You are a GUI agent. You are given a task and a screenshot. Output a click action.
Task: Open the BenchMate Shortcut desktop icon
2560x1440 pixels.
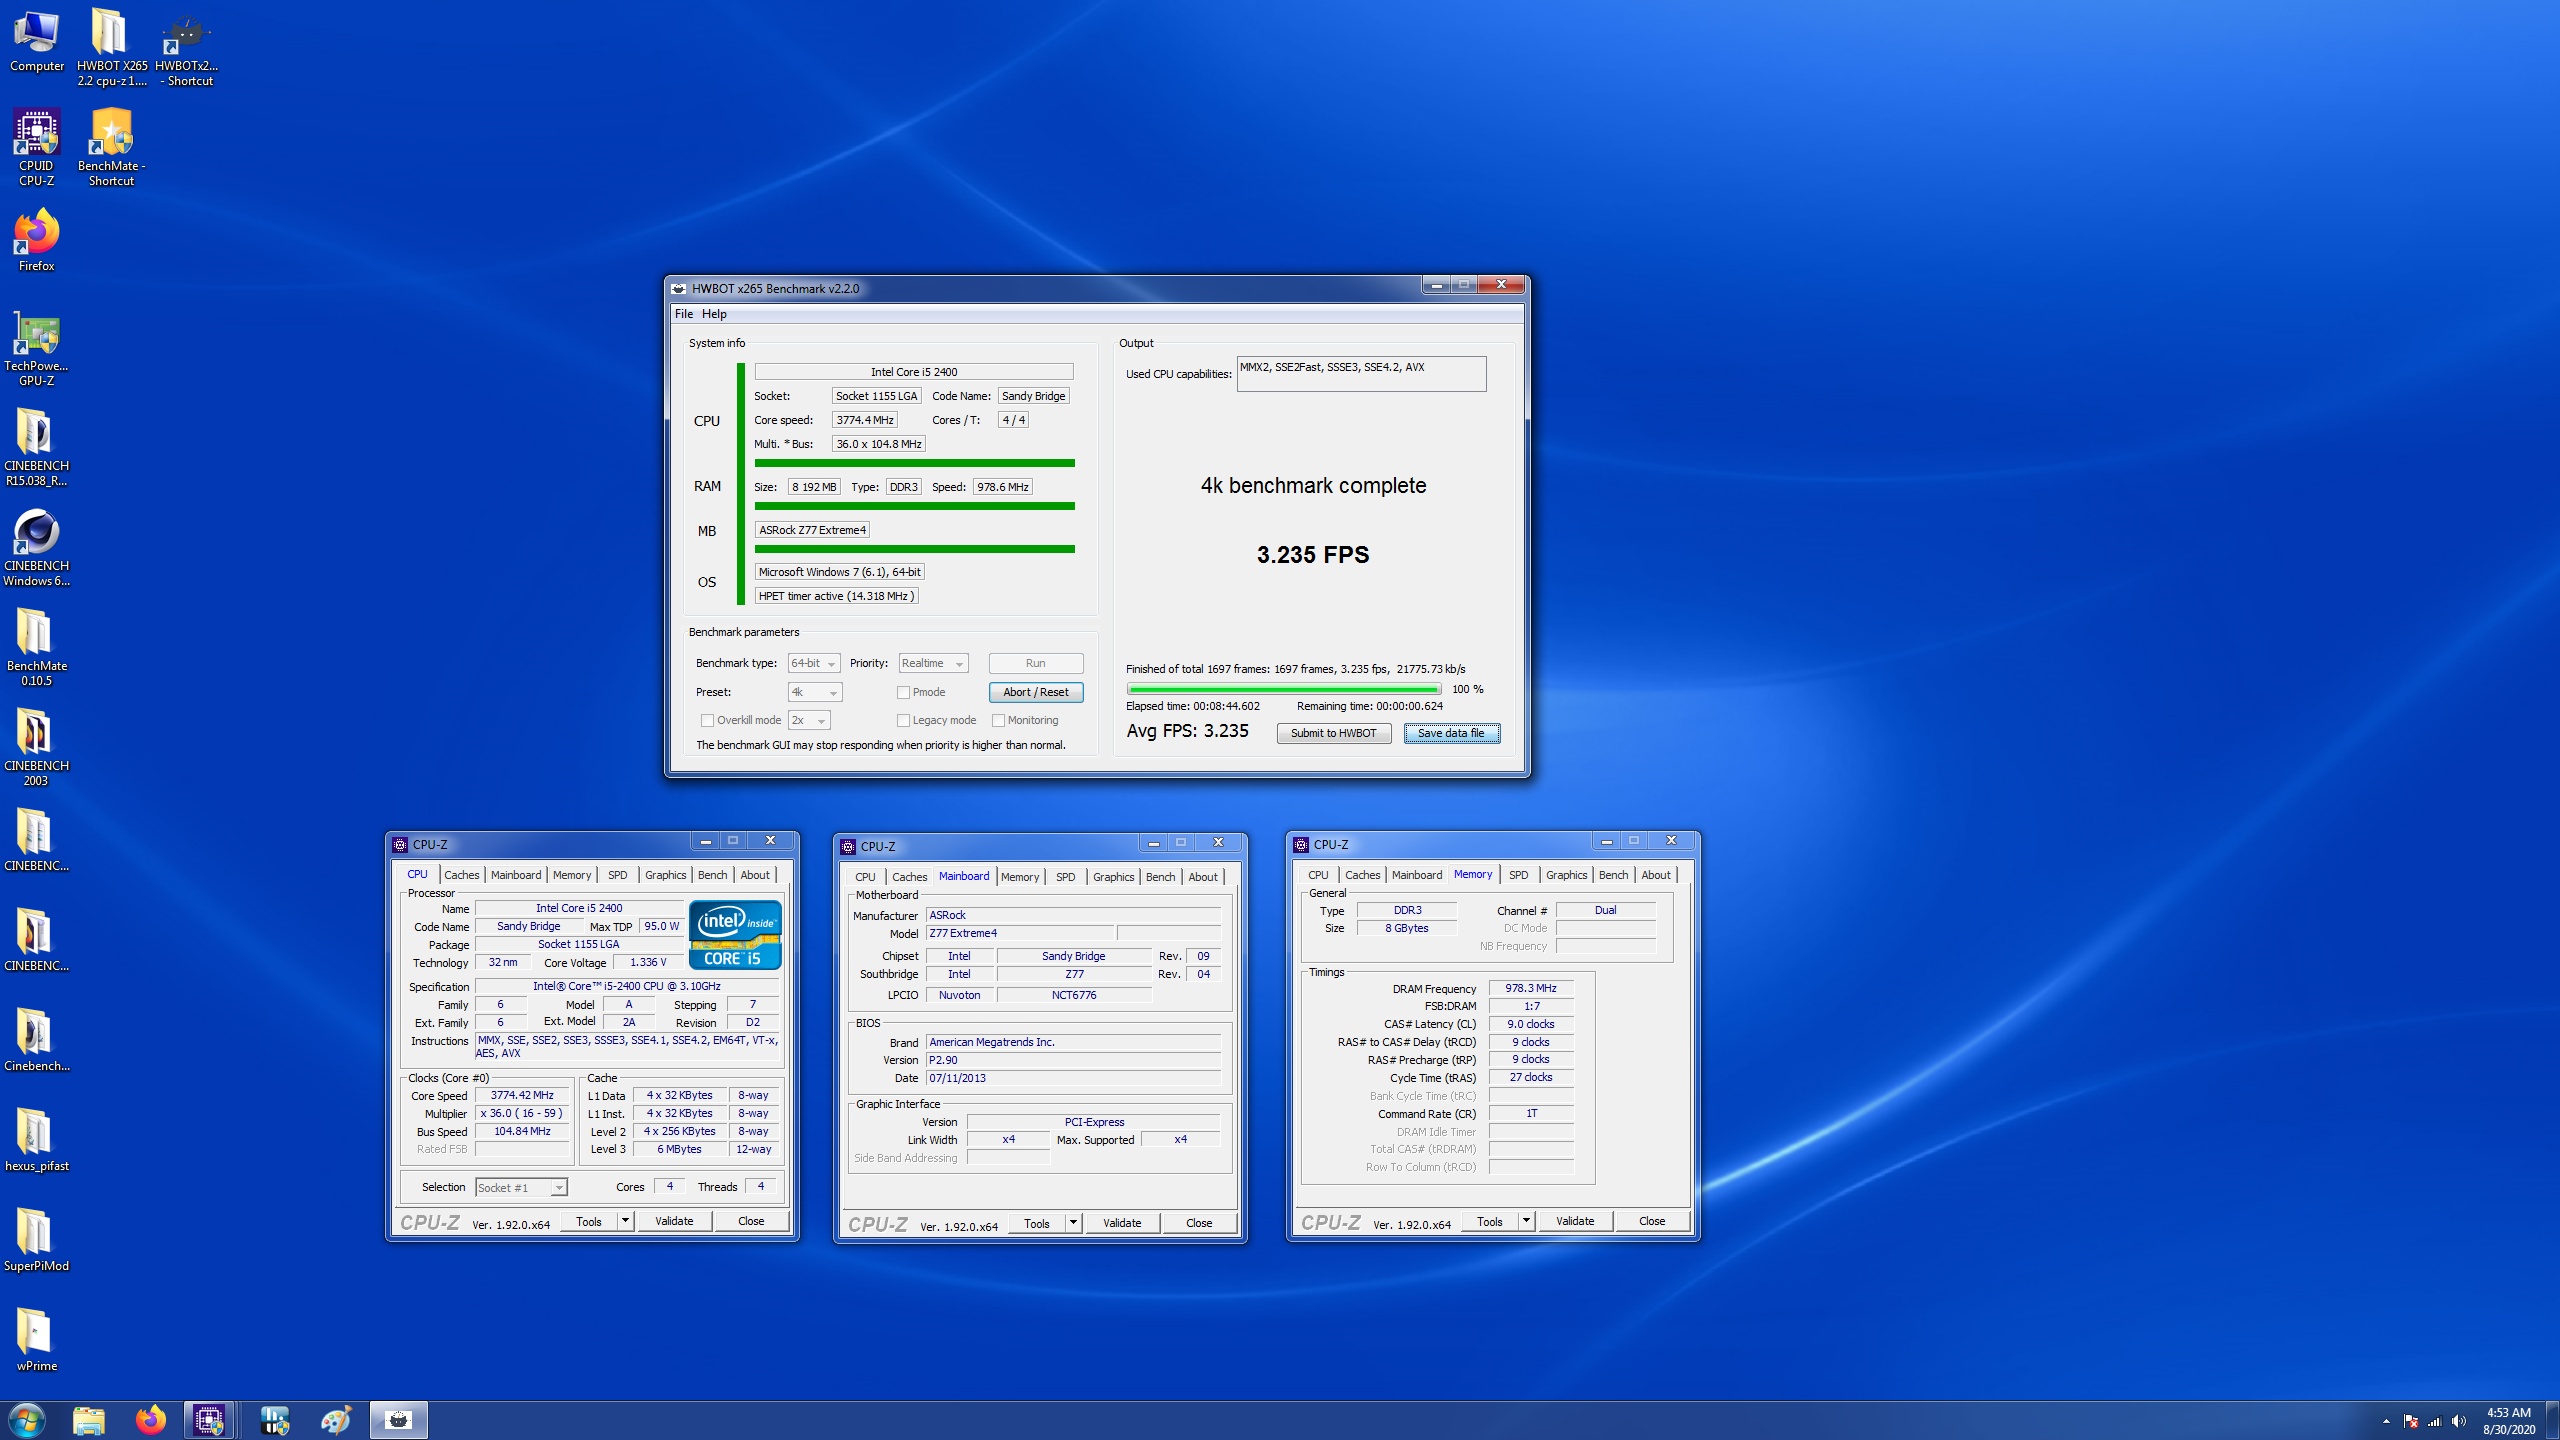[x=111, y=147]
